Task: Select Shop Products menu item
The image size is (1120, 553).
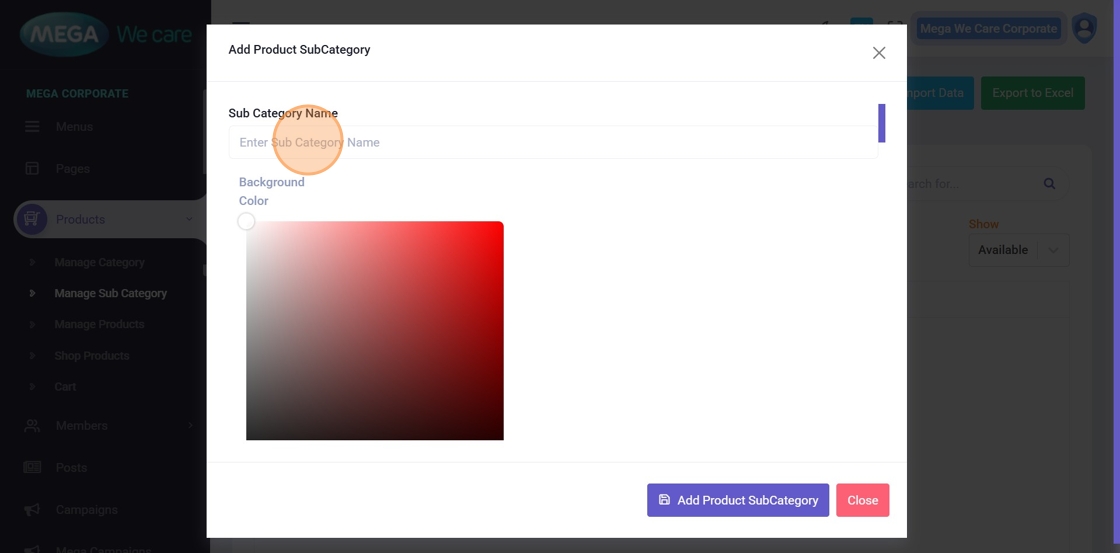Action: tap(92, 356)
